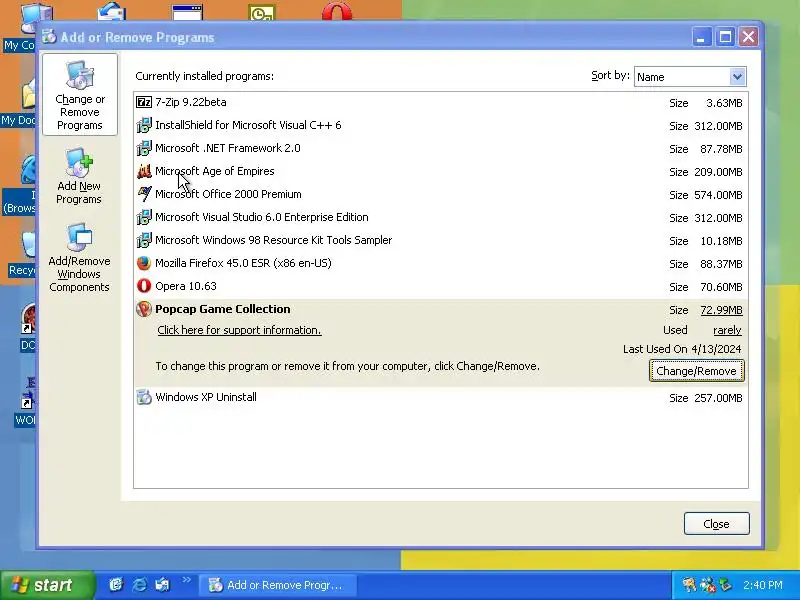The height and width of the screenshot is (600, 800).
Task: Minimize the Add or Remove Programs window
Action: (702, 37)
